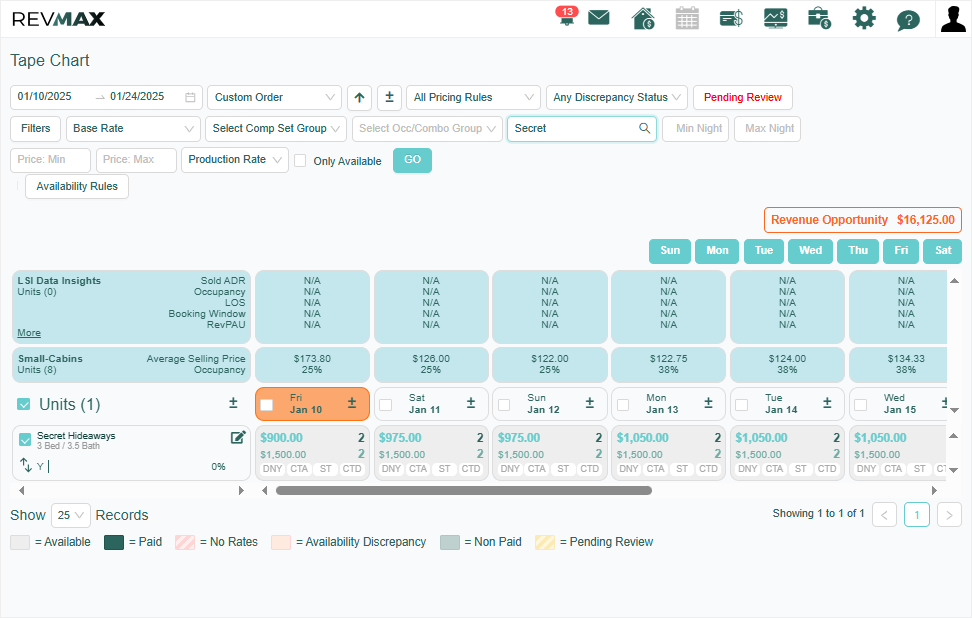
Task: Open the revenue monitor chart icon
Action: coord(775,18)
